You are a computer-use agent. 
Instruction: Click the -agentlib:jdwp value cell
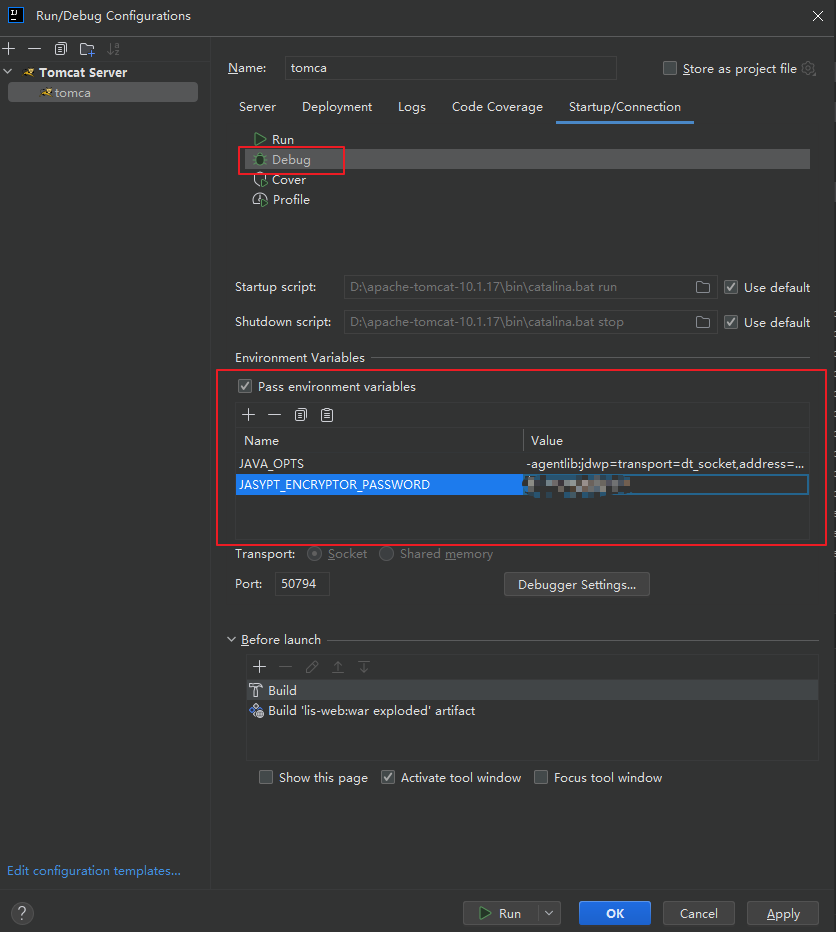[x=666, y=464]
